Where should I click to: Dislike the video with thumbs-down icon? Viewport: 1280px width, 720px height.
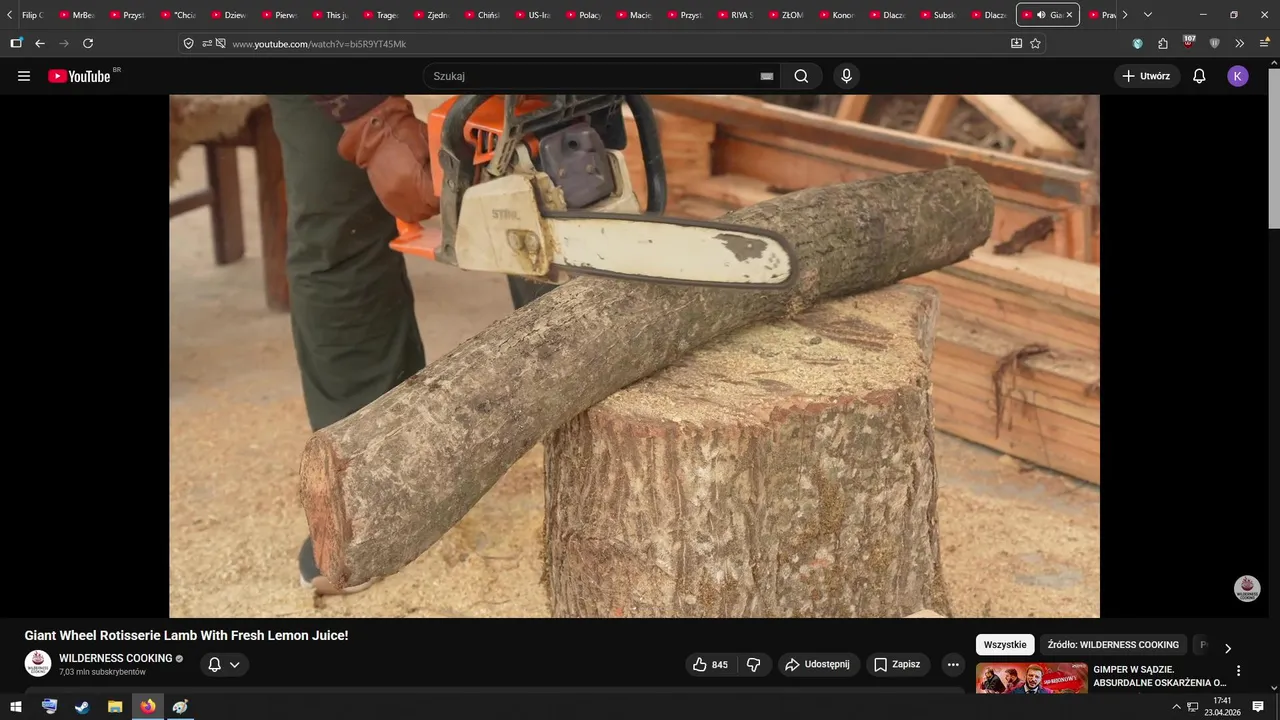pyautogui.click(x=754, y=664)
